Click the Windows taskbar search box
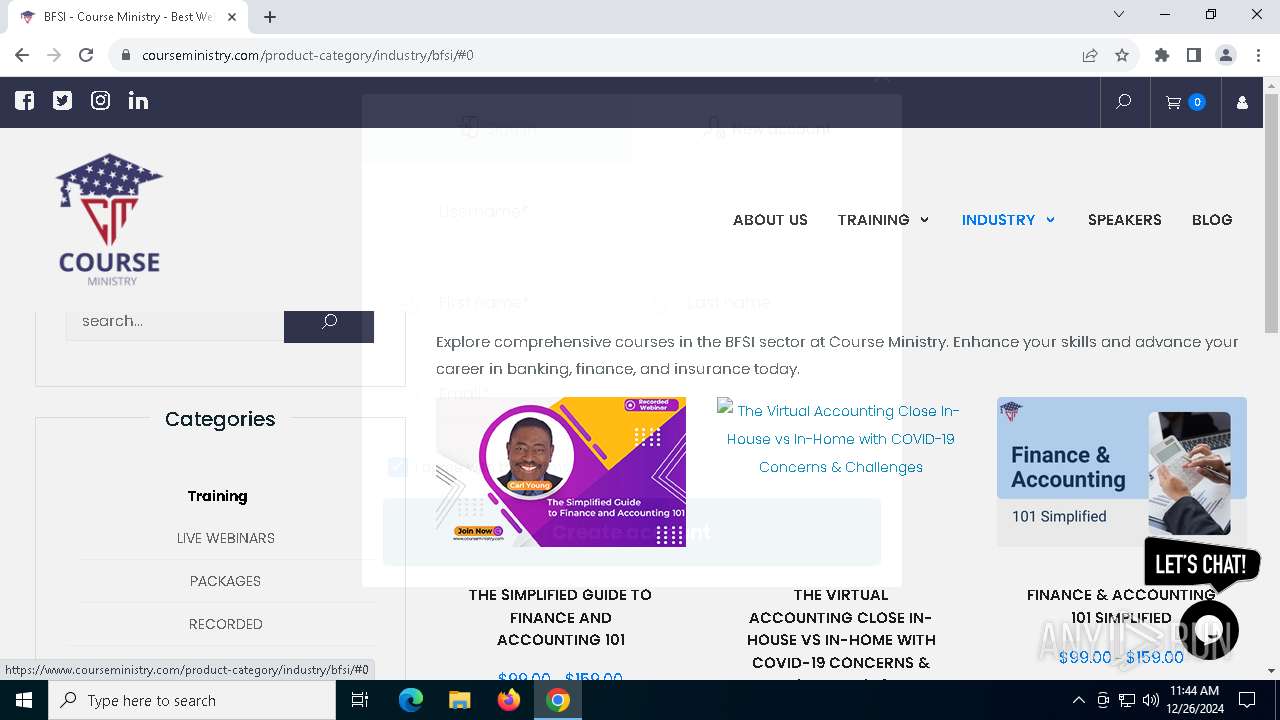1280x720 pixels. pyautogui.click(x=192, y=700)
